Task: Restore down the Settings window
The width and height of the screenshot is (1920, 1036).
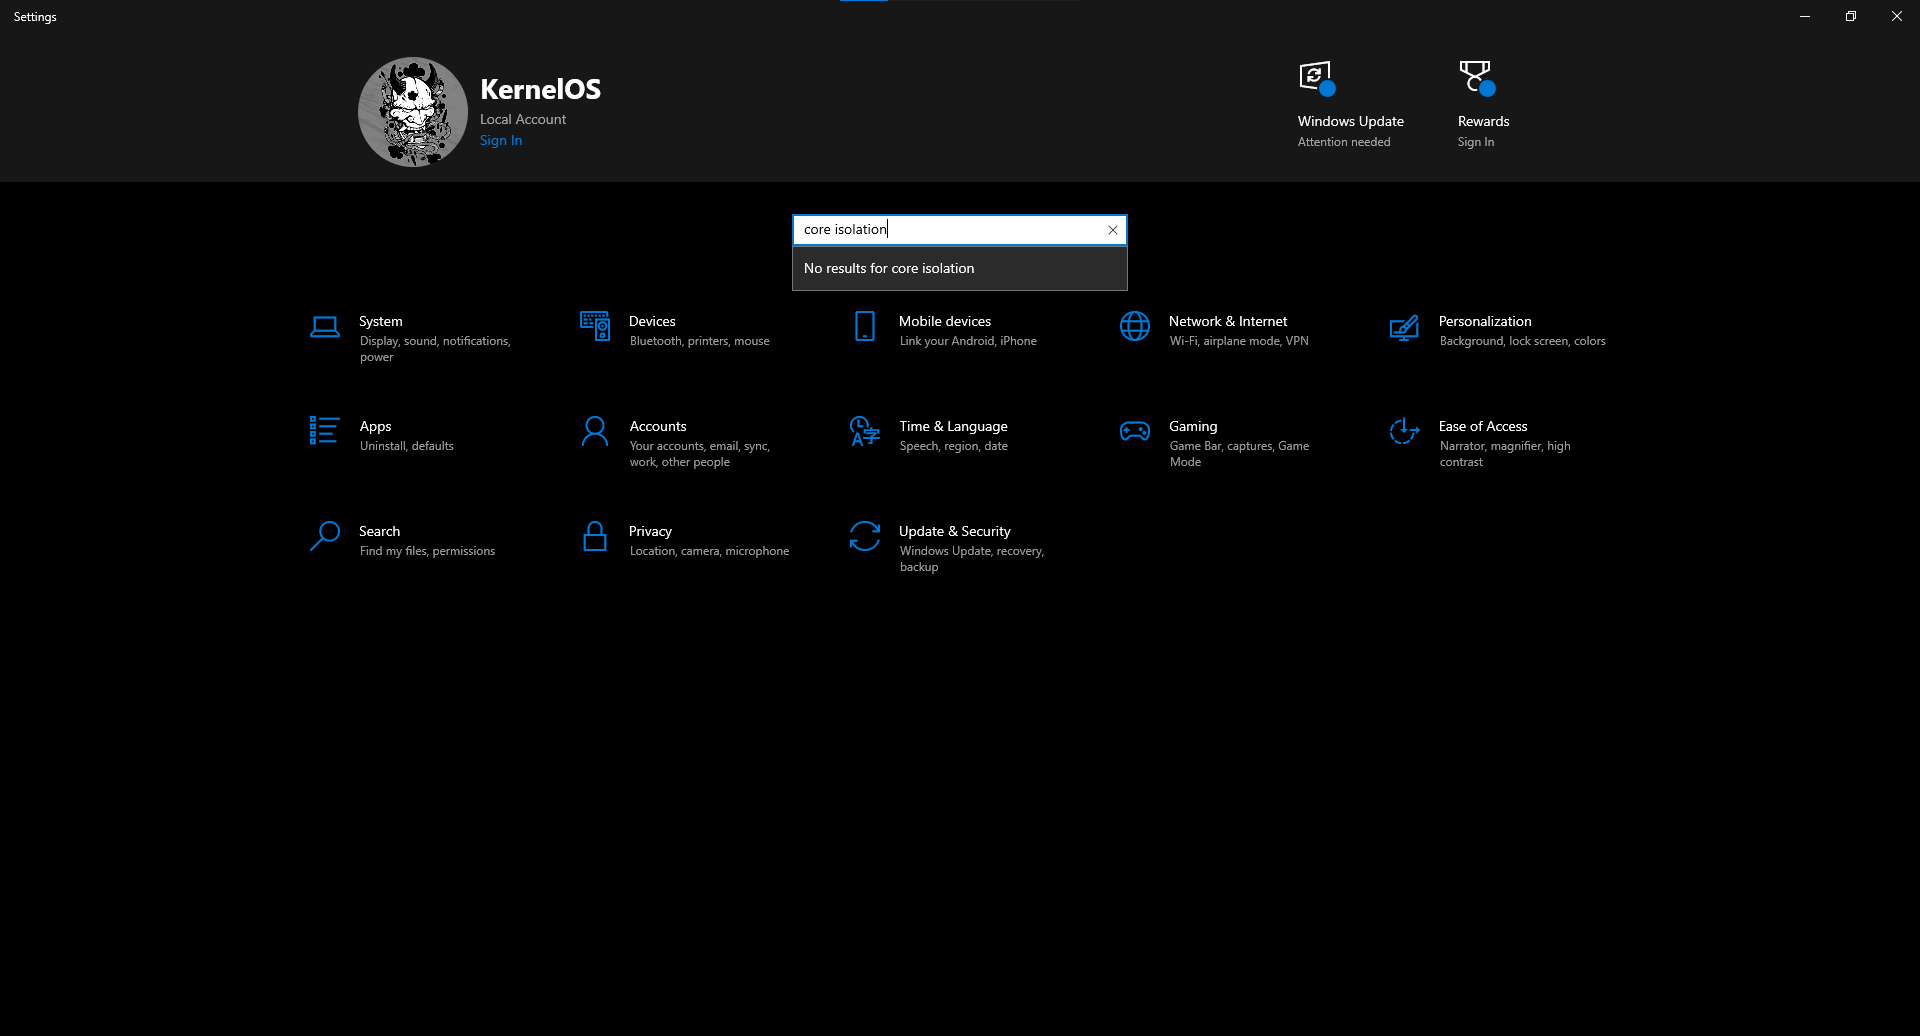Action: (1851, 16)
